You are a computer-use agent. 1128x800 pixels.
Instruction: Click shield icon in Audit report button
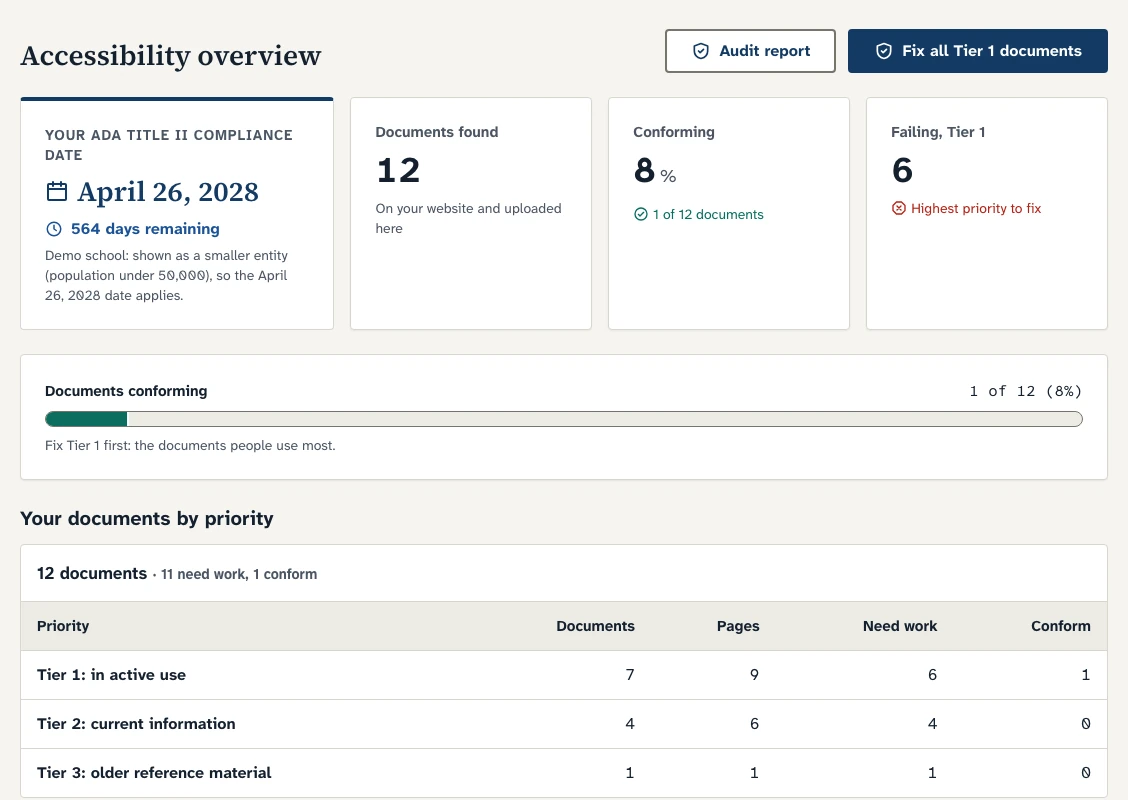click(701, 51)
